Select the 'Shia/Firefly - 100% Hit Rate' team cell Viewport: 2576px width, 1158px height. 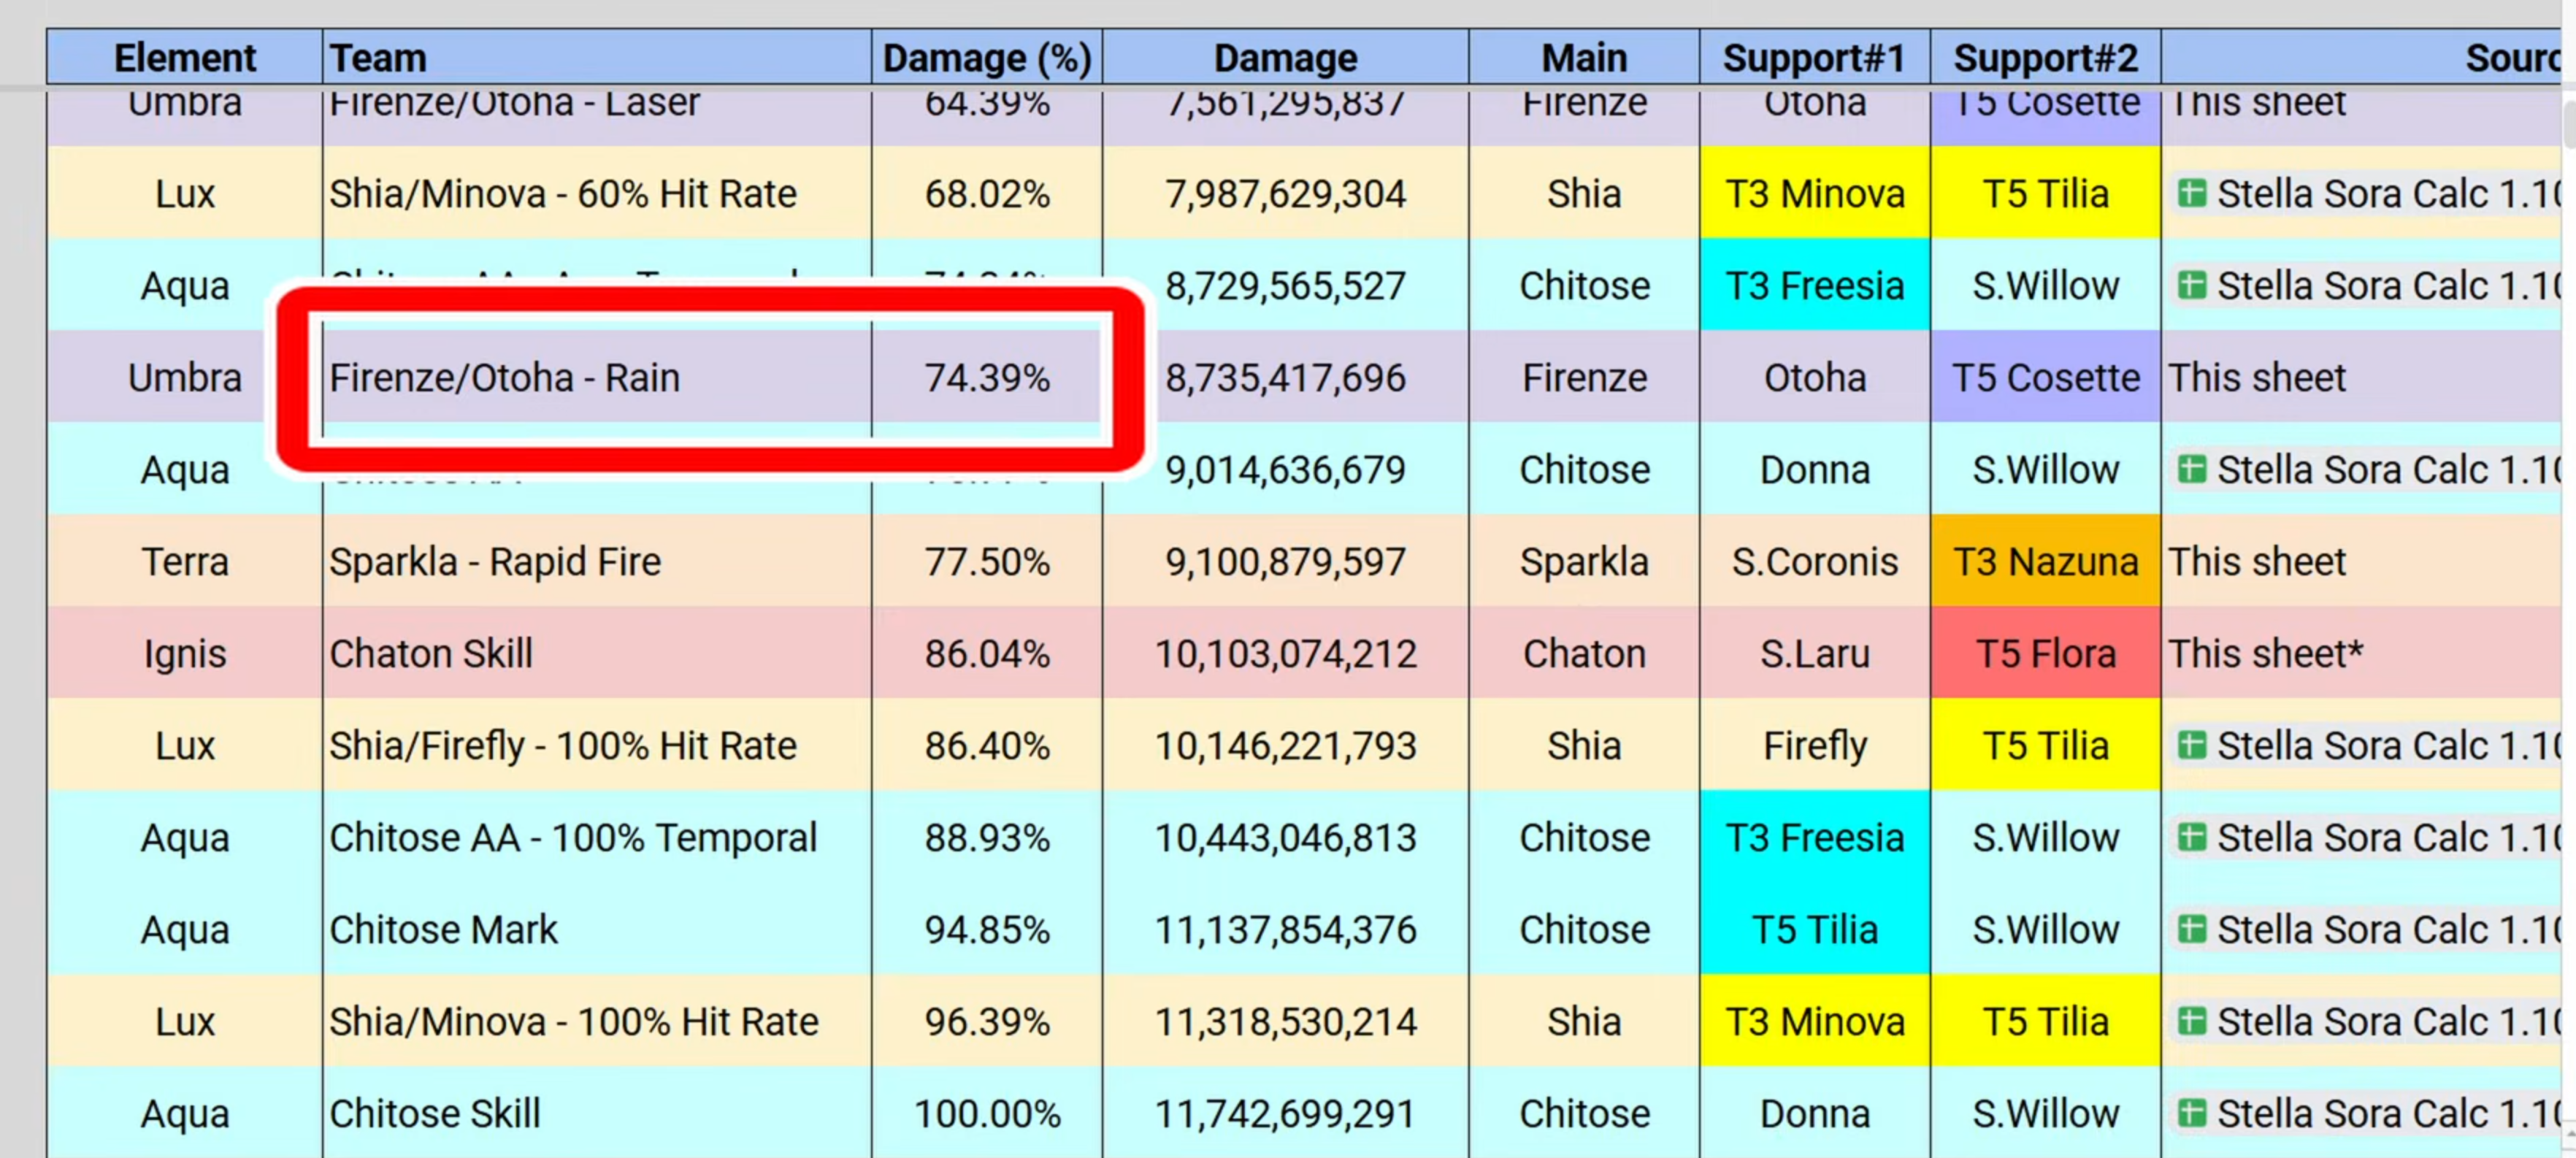click(x=597, y=746)
